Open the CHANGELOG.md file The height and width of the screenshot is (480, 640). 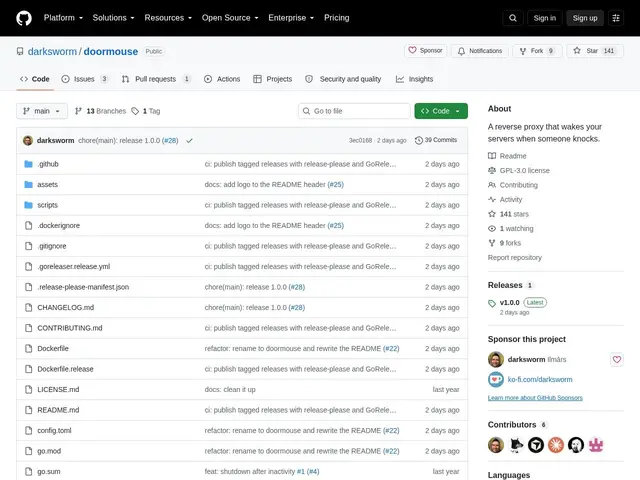[x=66, y=307]
